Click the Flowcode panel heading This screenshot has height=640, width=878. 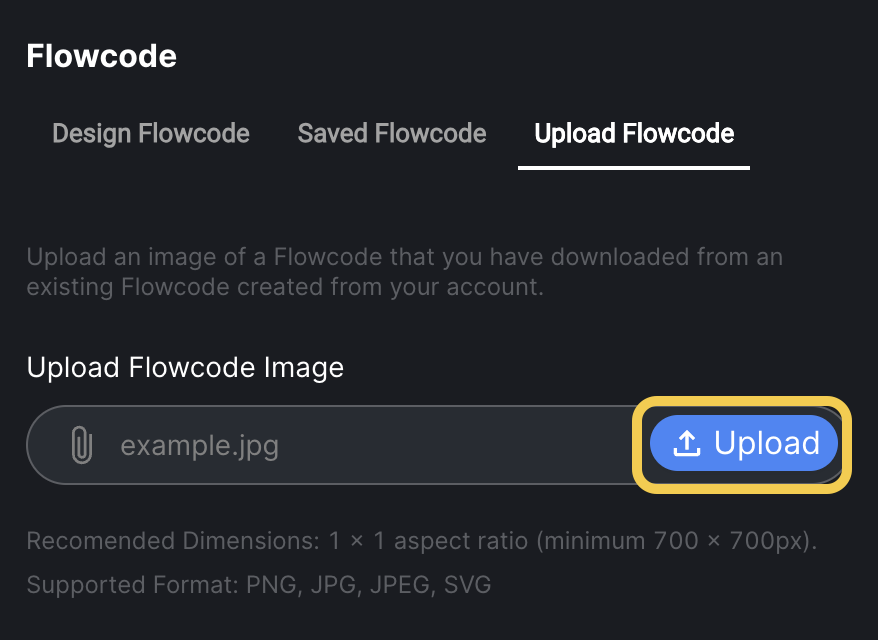click(x=101, y=56)
